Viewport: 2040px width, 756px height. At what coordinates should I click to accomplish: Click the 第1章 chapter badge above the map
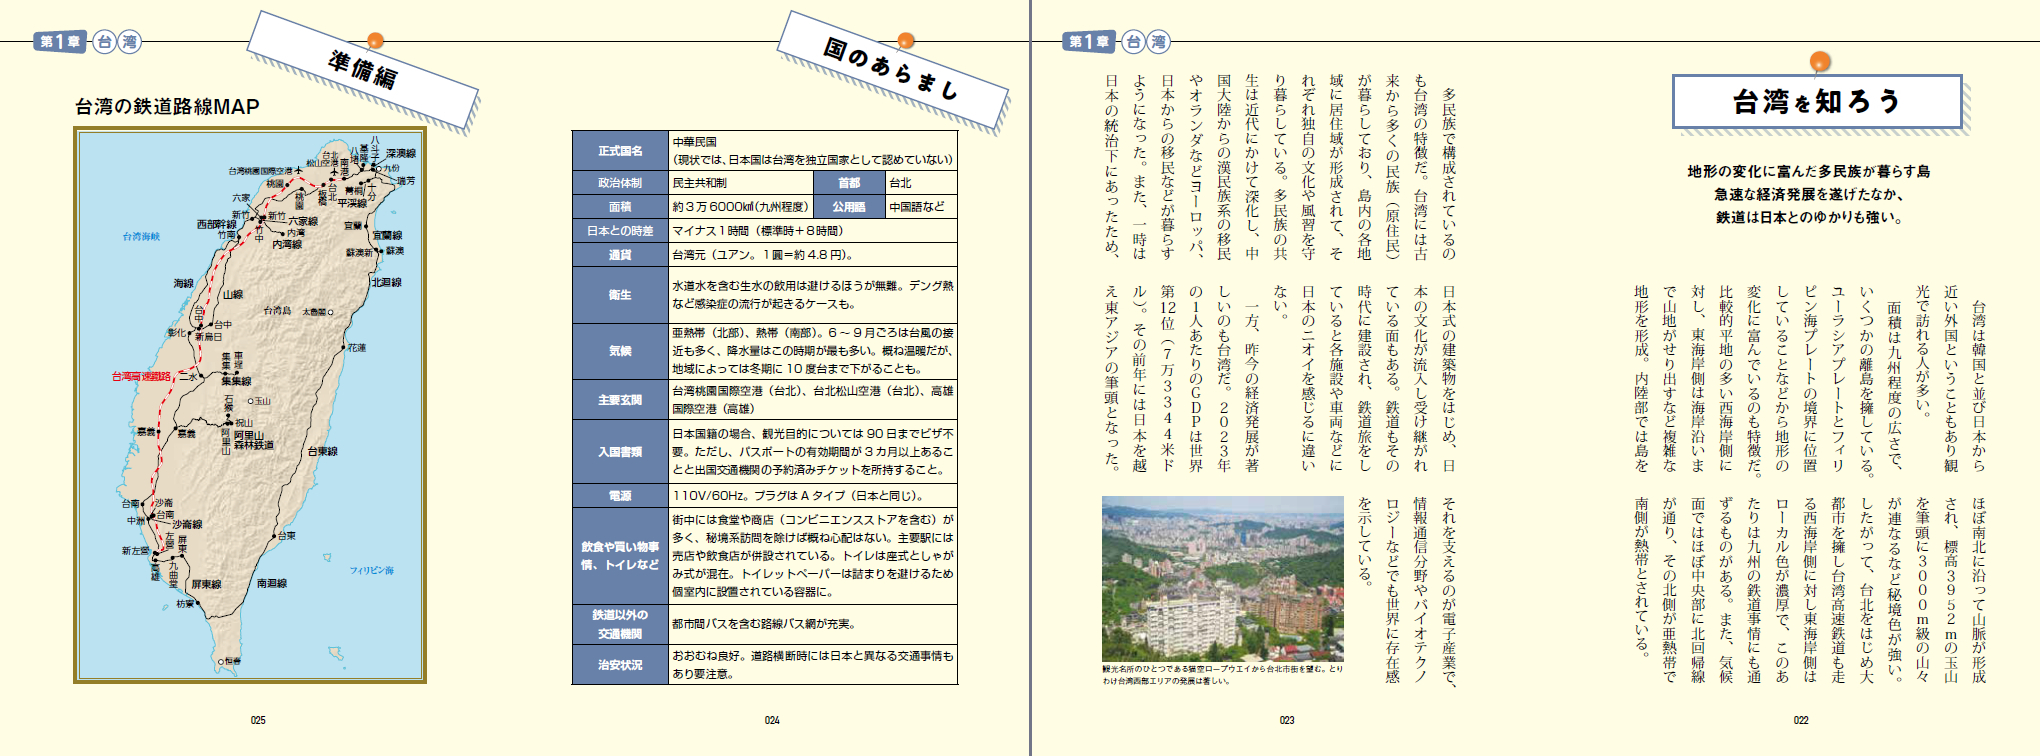click(x=59, y=42)
